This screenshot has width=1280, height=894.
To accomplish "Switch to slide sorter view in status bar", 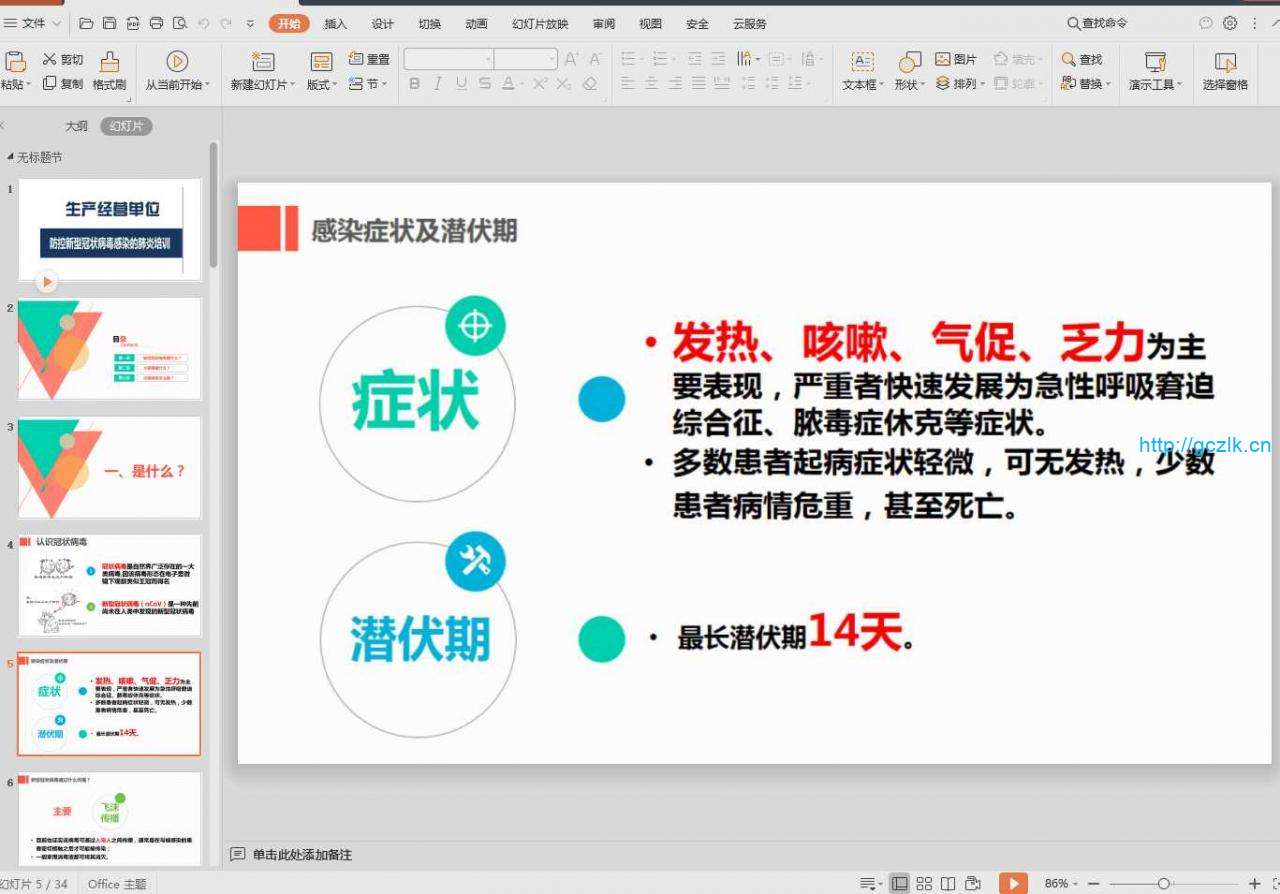I will tap(924, 883).
